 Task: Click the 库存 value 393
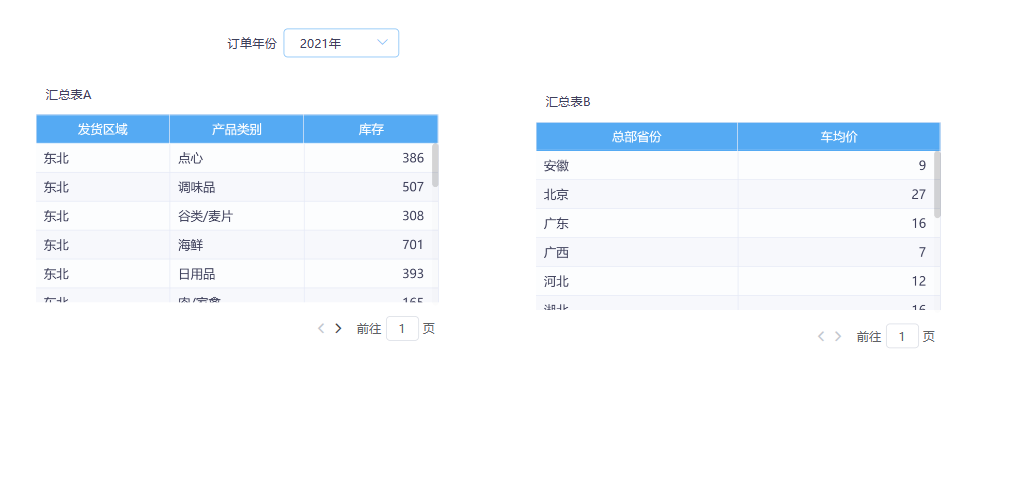tap(413, 274)
